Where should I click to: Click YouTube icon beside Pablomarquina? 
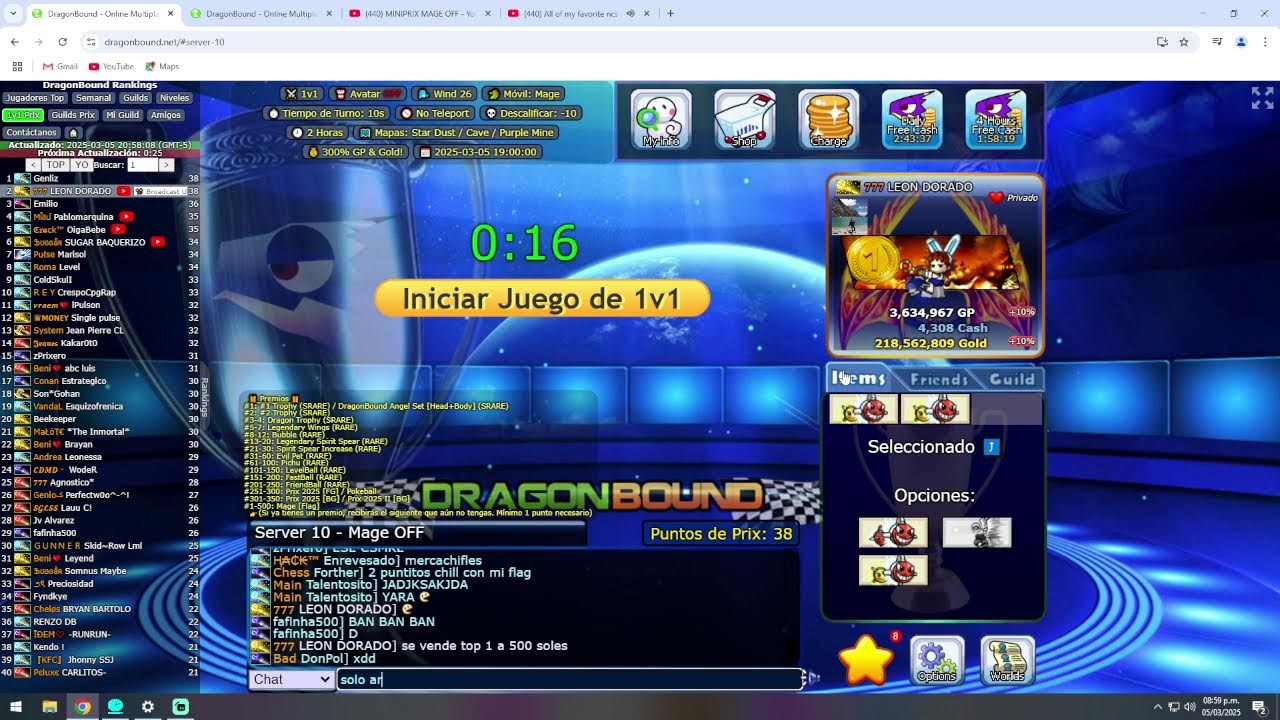point(127,216)
